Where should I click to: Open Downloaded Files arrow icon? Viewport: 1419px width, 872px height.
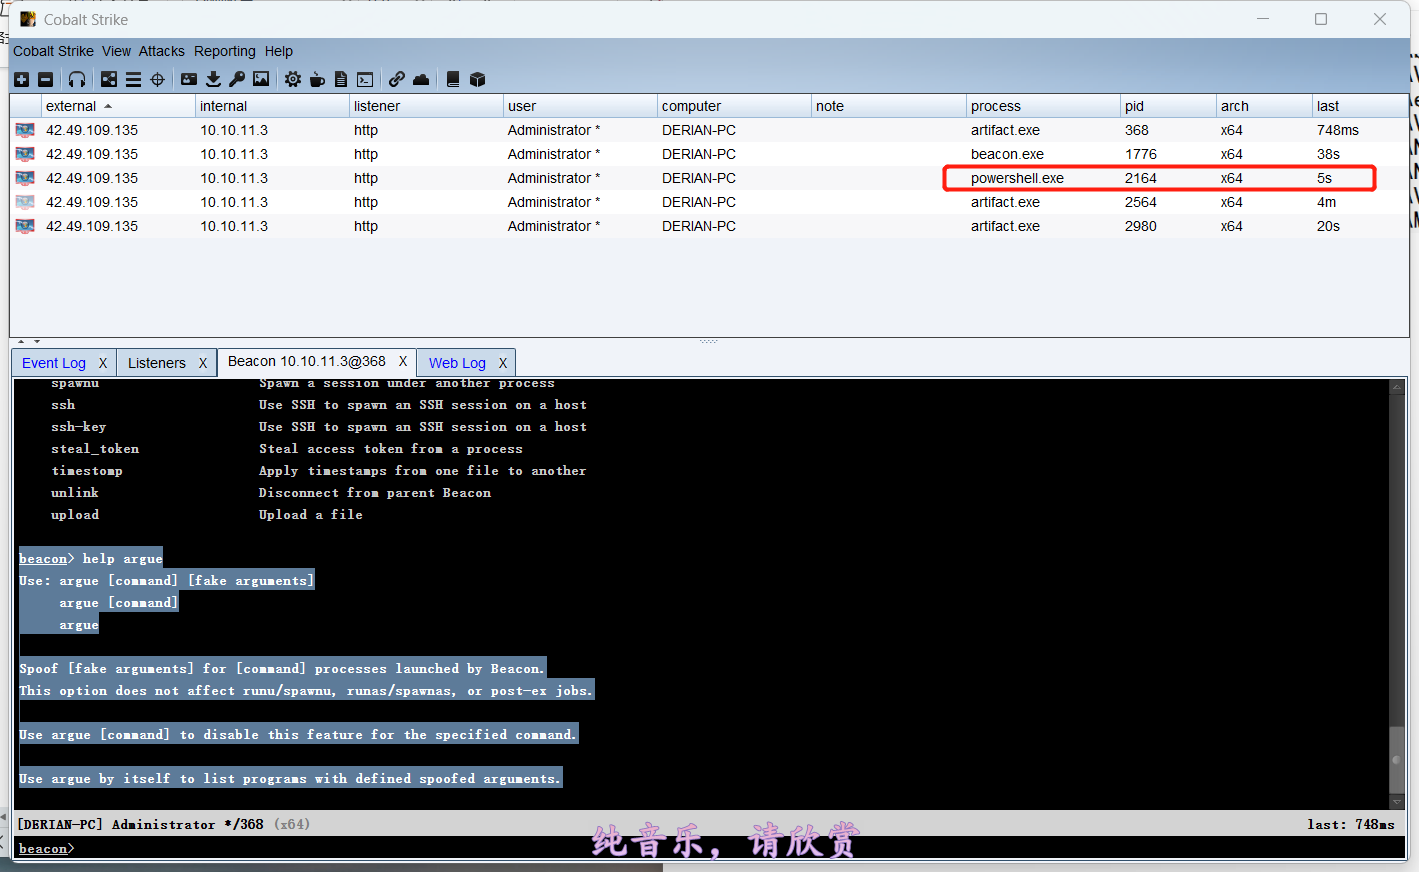click(x=213, y=79)
